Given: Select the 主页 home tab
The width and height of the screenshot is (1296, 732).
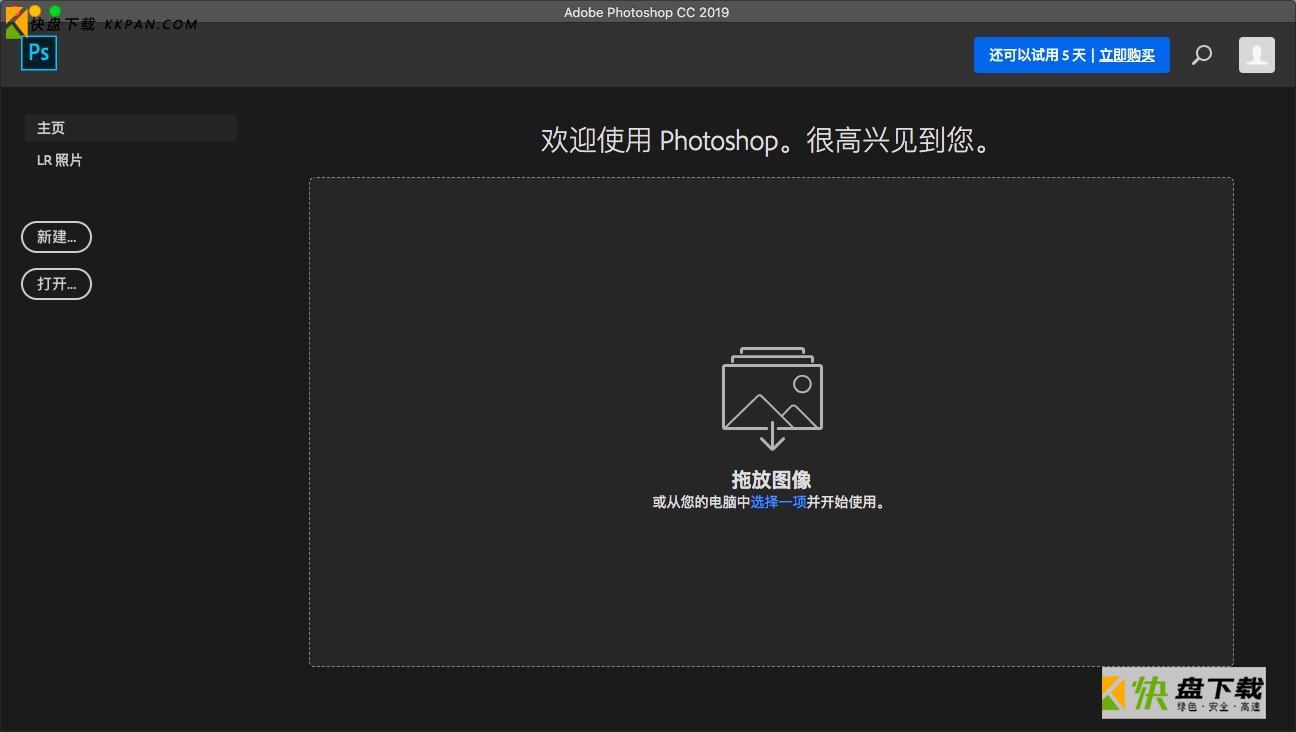Looking at the screenshot, I should click(x=131, y=128).
